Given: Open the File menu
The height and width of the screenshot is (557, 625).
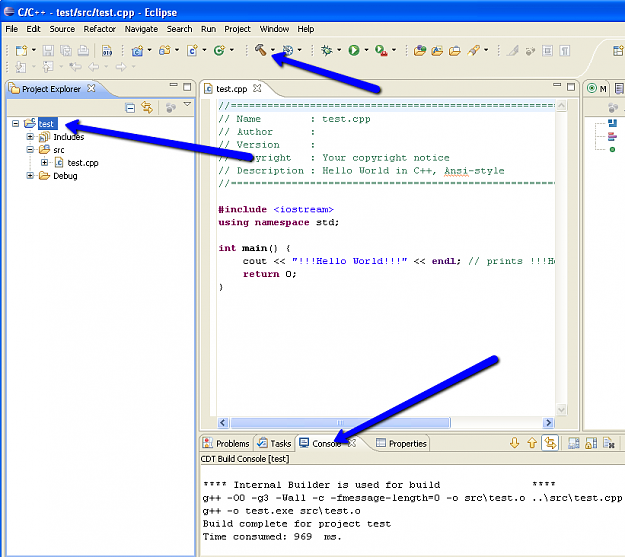Looking at the screenshot, I should 12,29.
